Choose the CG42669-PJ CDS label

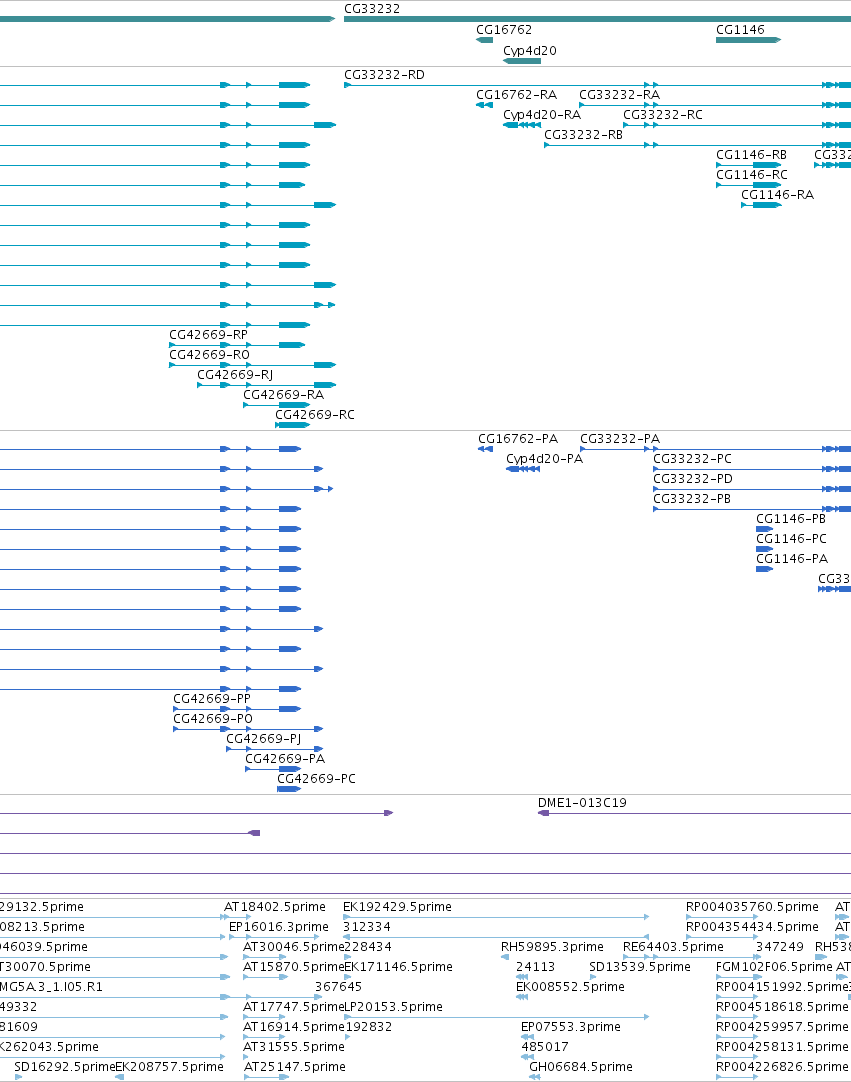pyautogui.click(x=264, y=740)
